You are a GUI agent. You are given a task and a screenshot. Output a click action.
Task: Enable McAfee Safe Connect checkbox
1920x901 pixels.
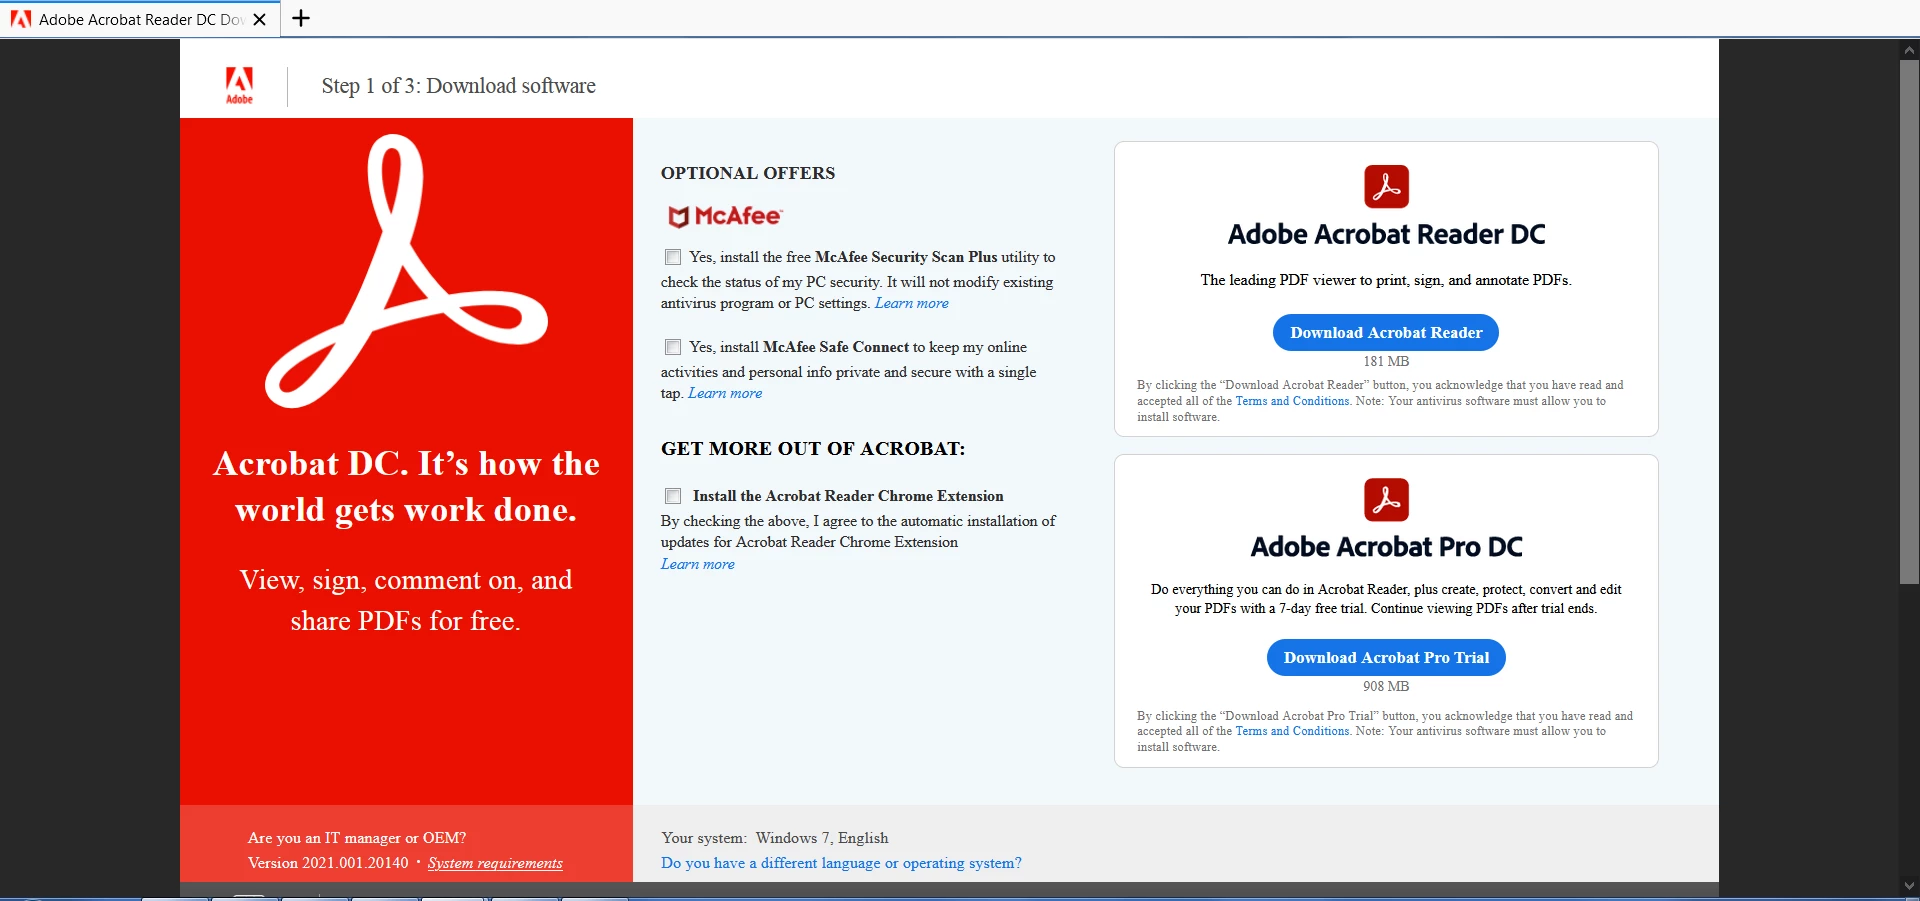[673, 347]
